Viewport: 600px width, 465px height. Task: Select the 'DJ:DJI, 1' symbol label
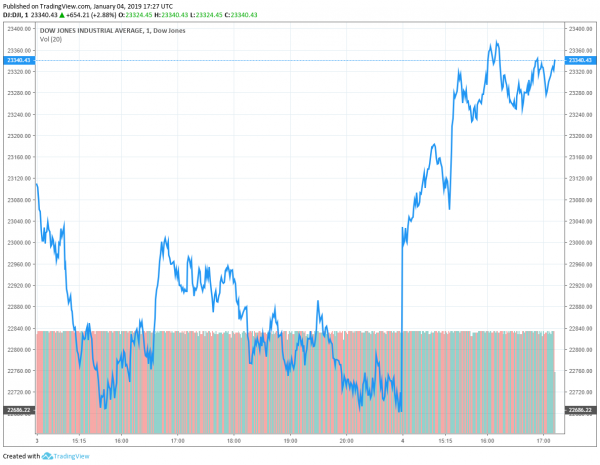coord(16,15)
